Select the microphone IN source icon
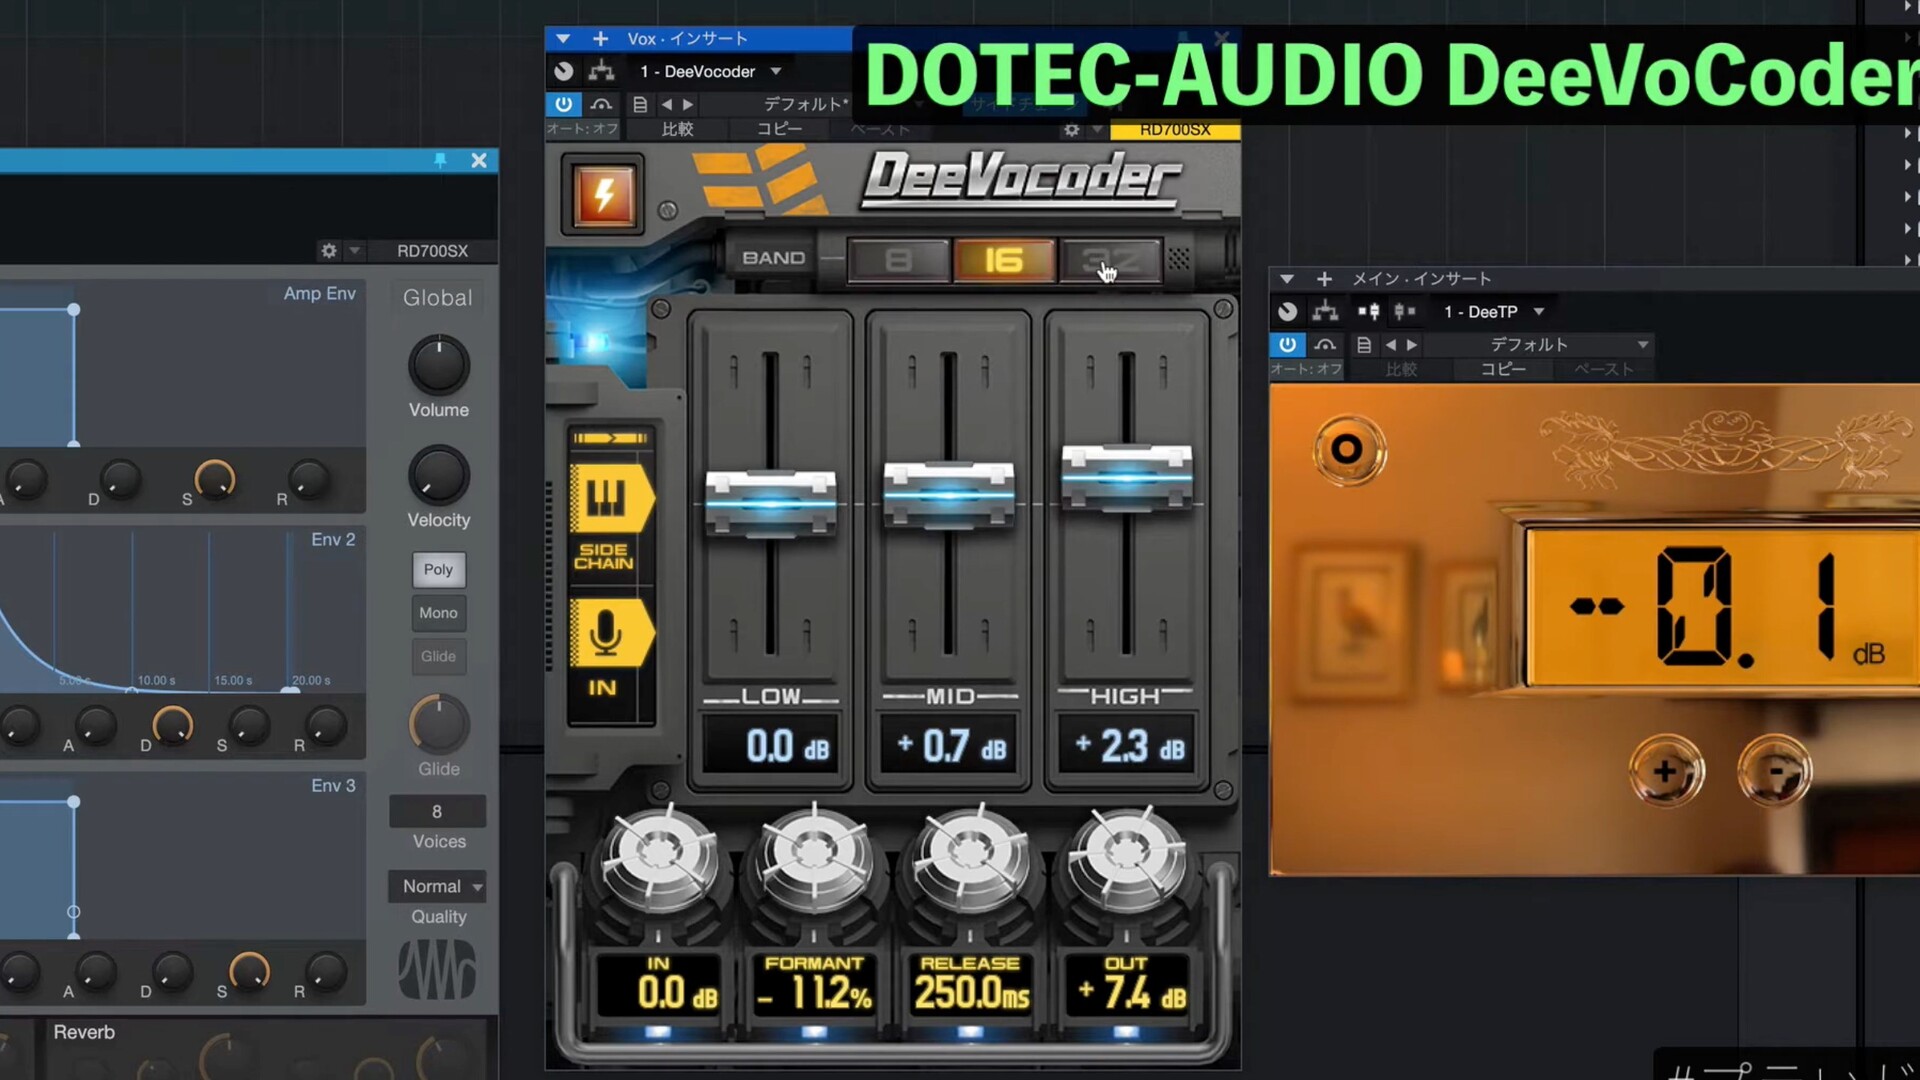1920x1080 pixels. pyautogui.click(x=606, y=633)
